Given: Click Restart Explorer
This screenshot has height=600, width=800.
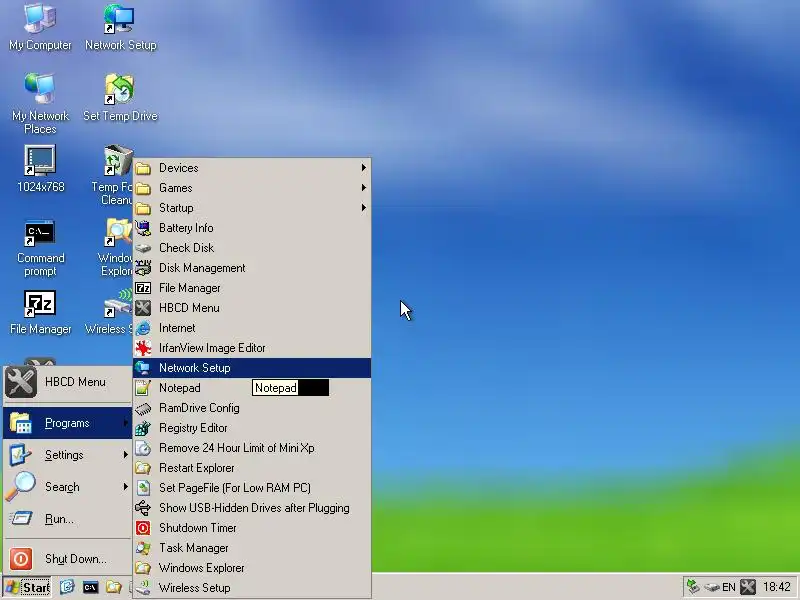Looking at the screenshot, I should point(252,468).
